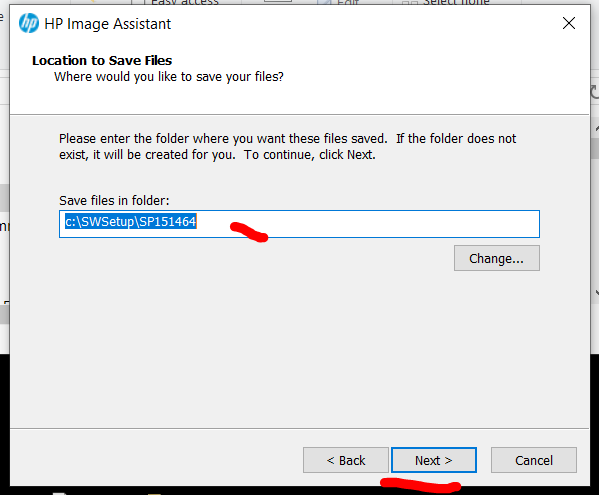The image size is (599, 495).
Task: Click the HP logo in the title bar
Action: point(29,23)
